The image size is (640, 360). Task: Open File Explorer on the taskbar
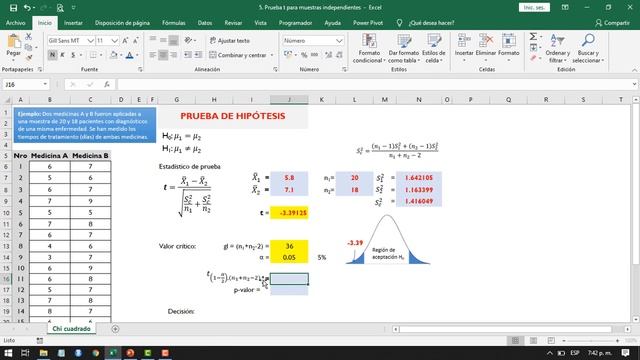click(x=43, y=353)
